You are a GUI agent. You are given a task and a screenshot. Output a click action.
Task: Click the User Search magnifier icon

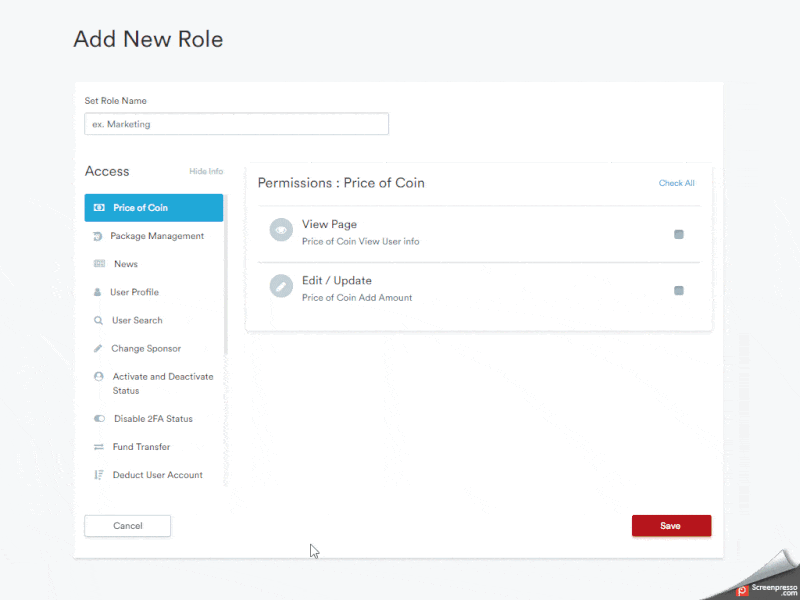click(98, 320)
